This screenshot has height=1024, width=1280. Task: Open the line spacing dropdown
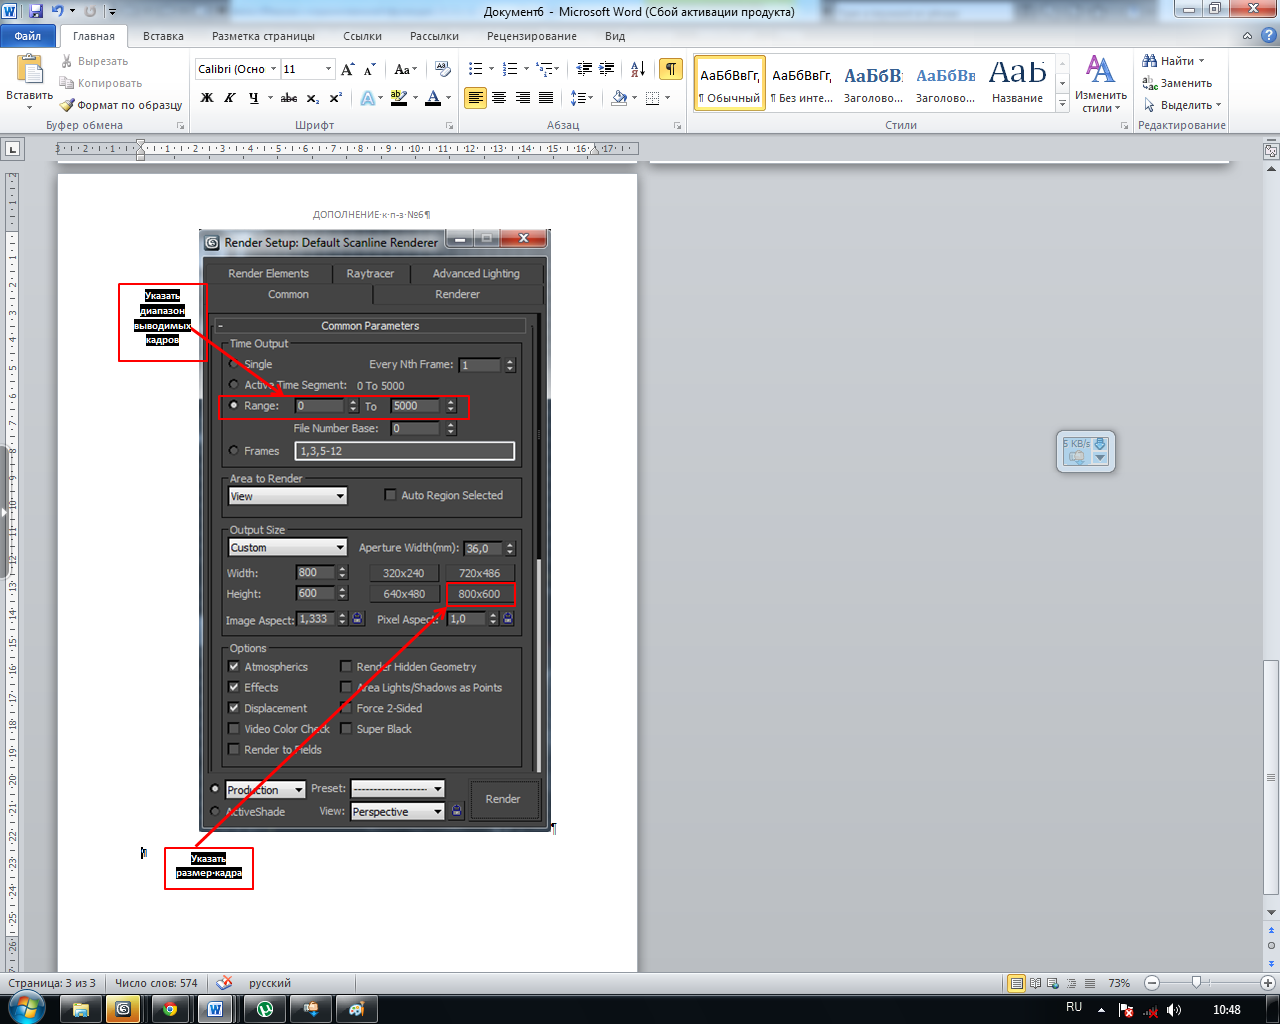[x=582, y=98]
